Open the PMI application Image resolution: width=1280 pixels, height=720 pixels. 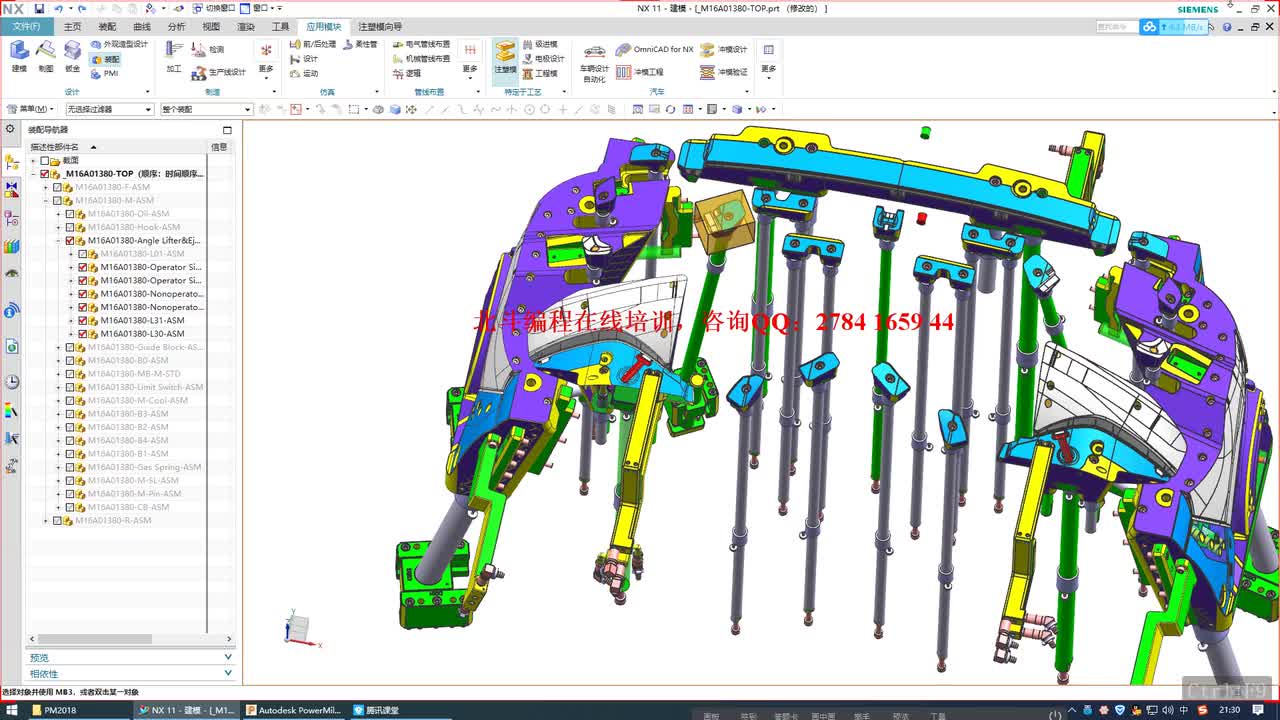[x=105, y=74]
